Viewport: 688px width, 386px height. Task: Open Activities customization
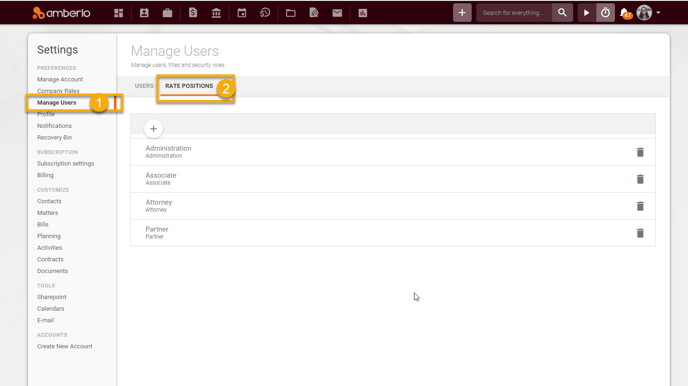coord(50,248)
